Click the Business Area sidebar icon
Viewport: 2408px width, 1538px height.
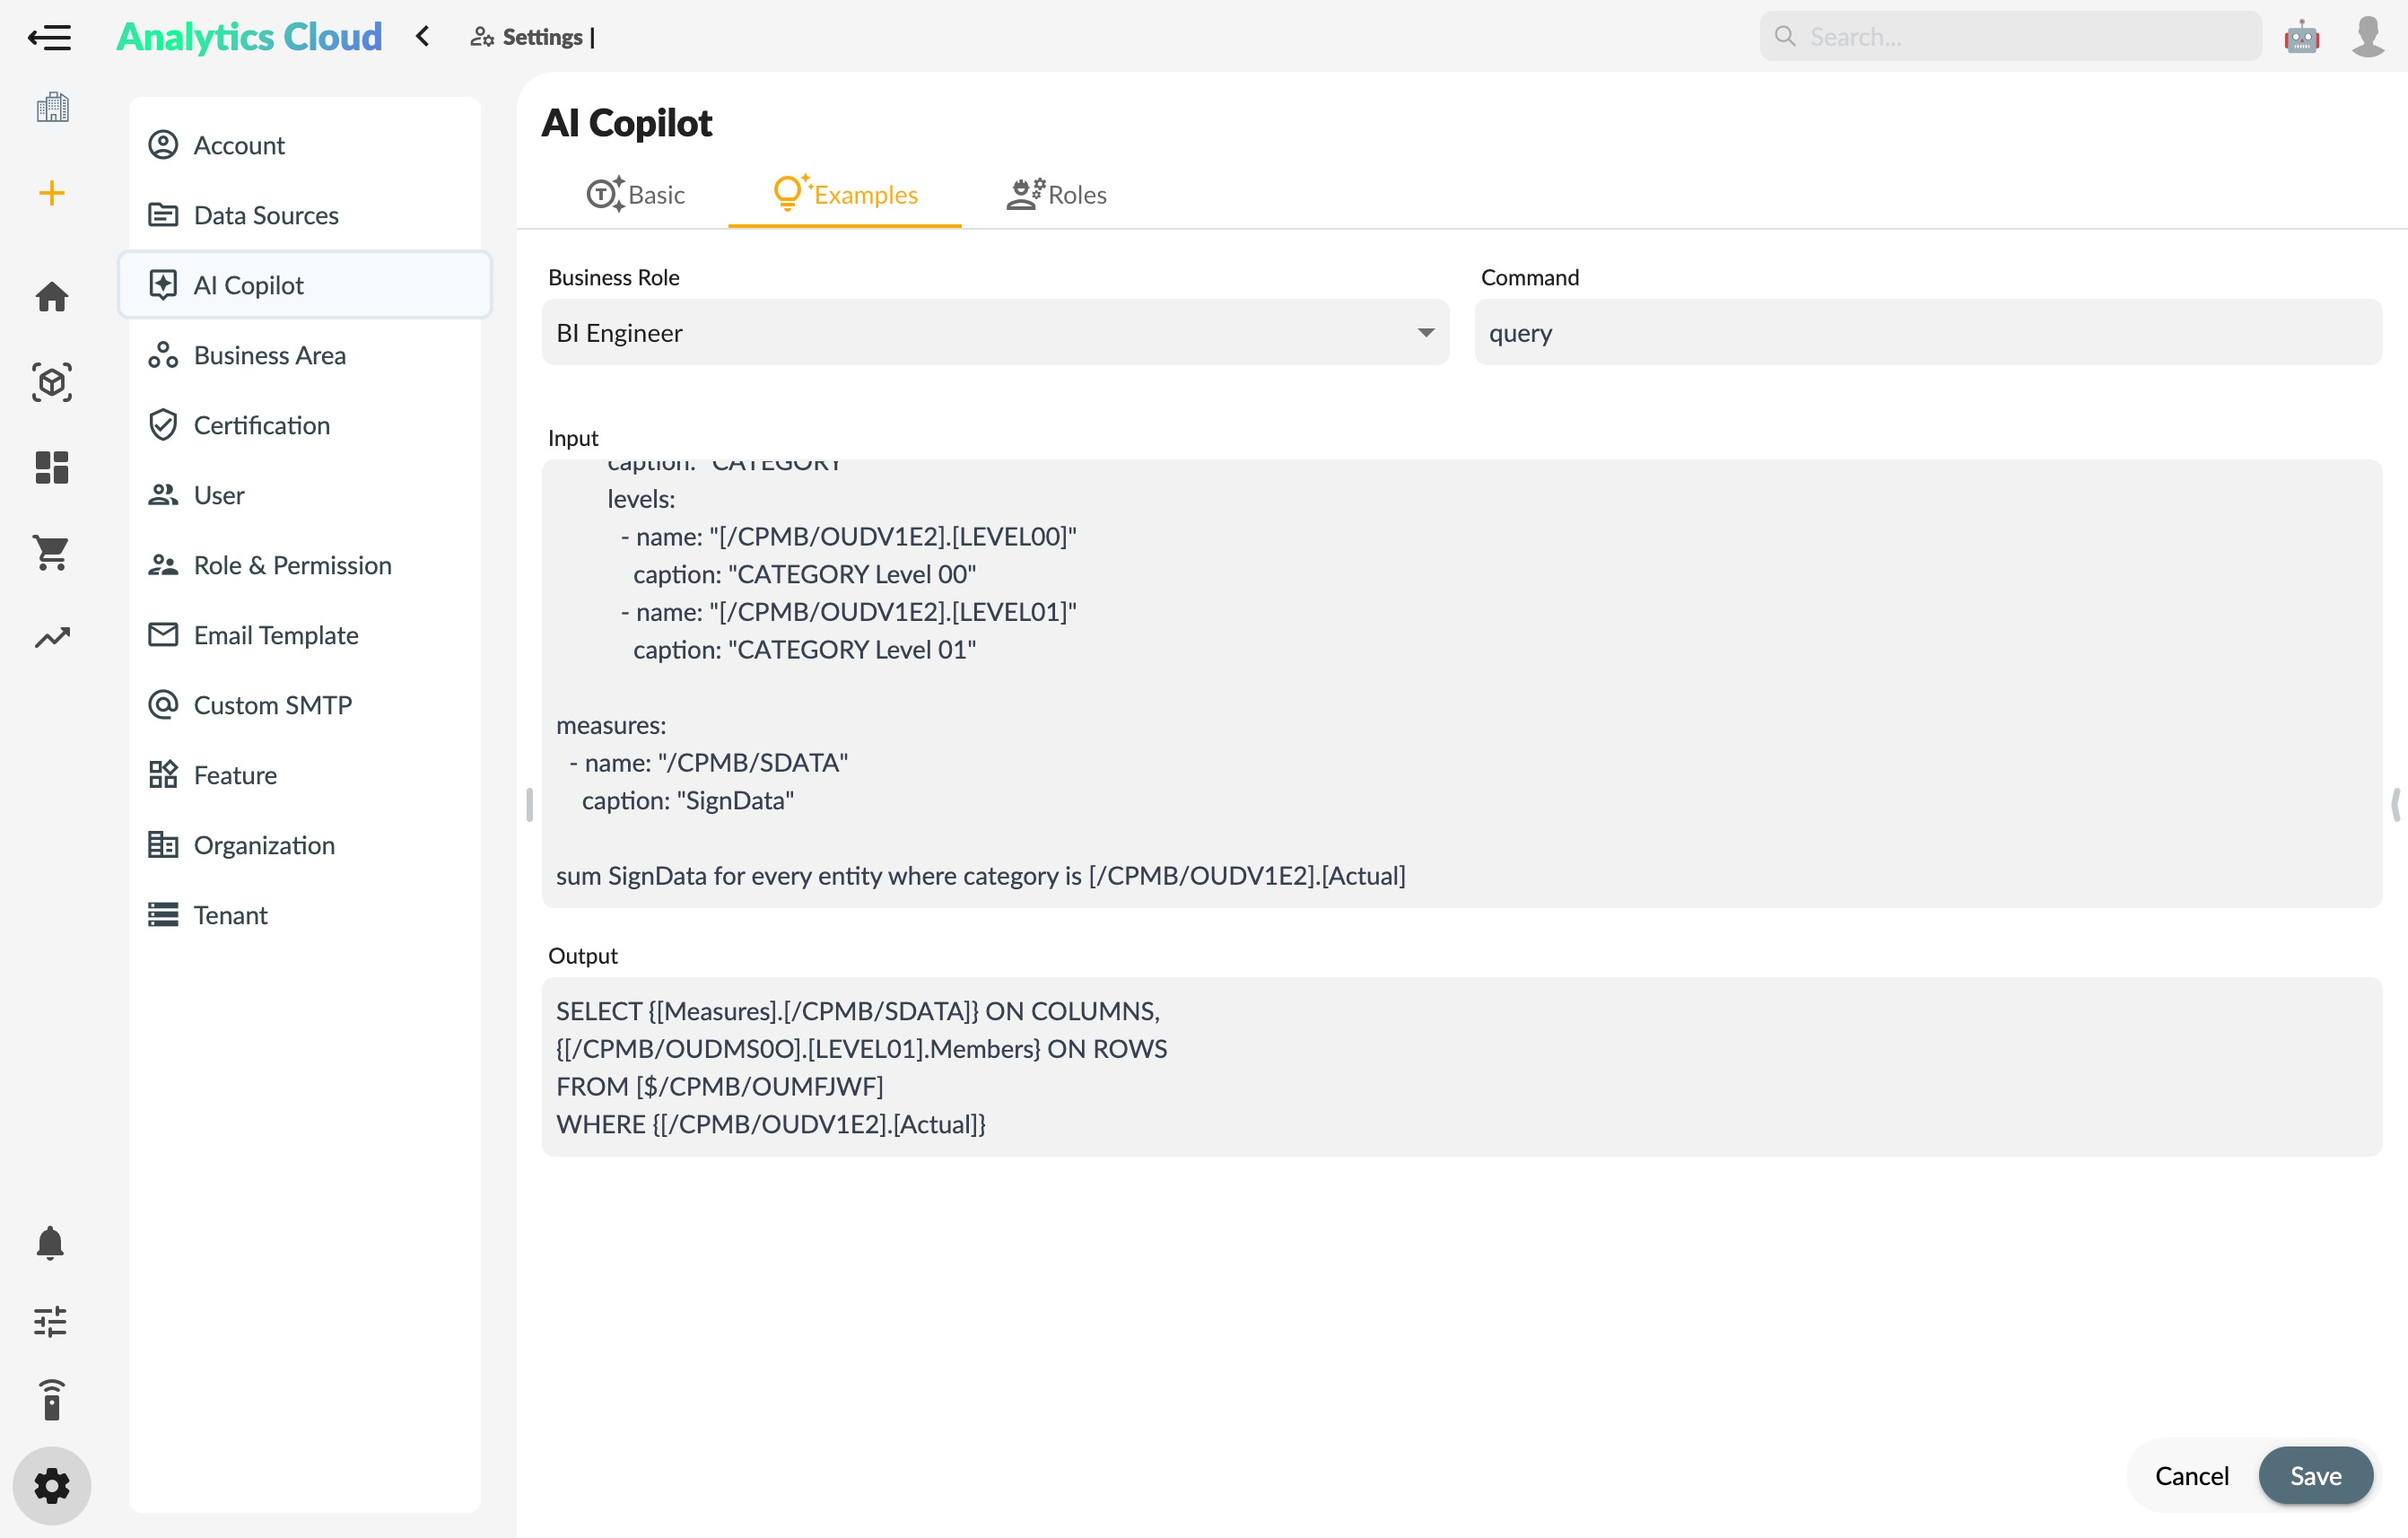[163, 354]
